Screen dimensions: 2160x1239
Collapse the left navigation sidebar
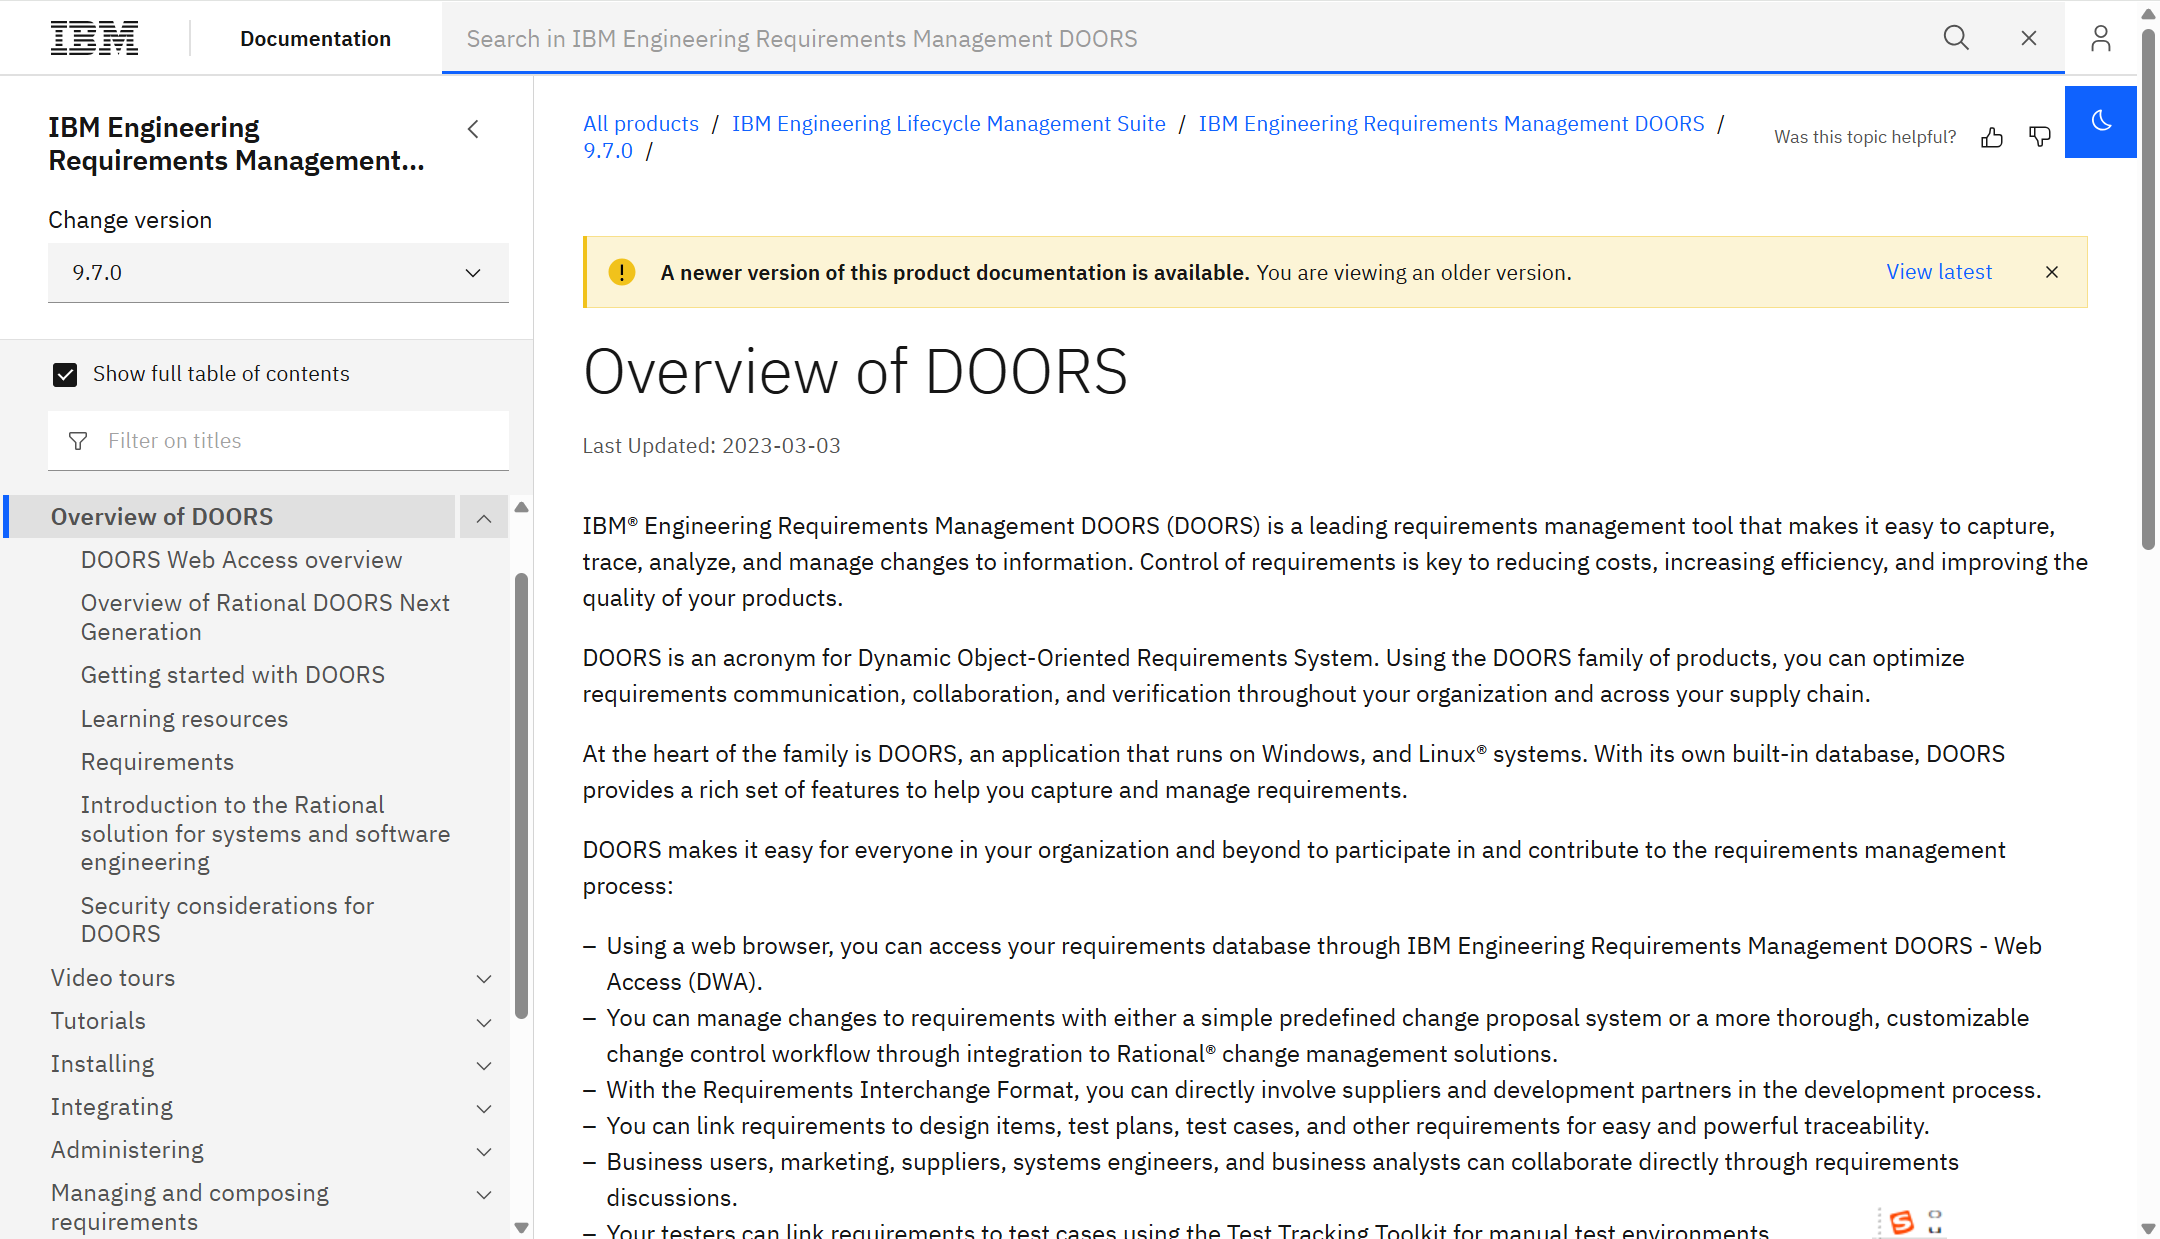473,128
